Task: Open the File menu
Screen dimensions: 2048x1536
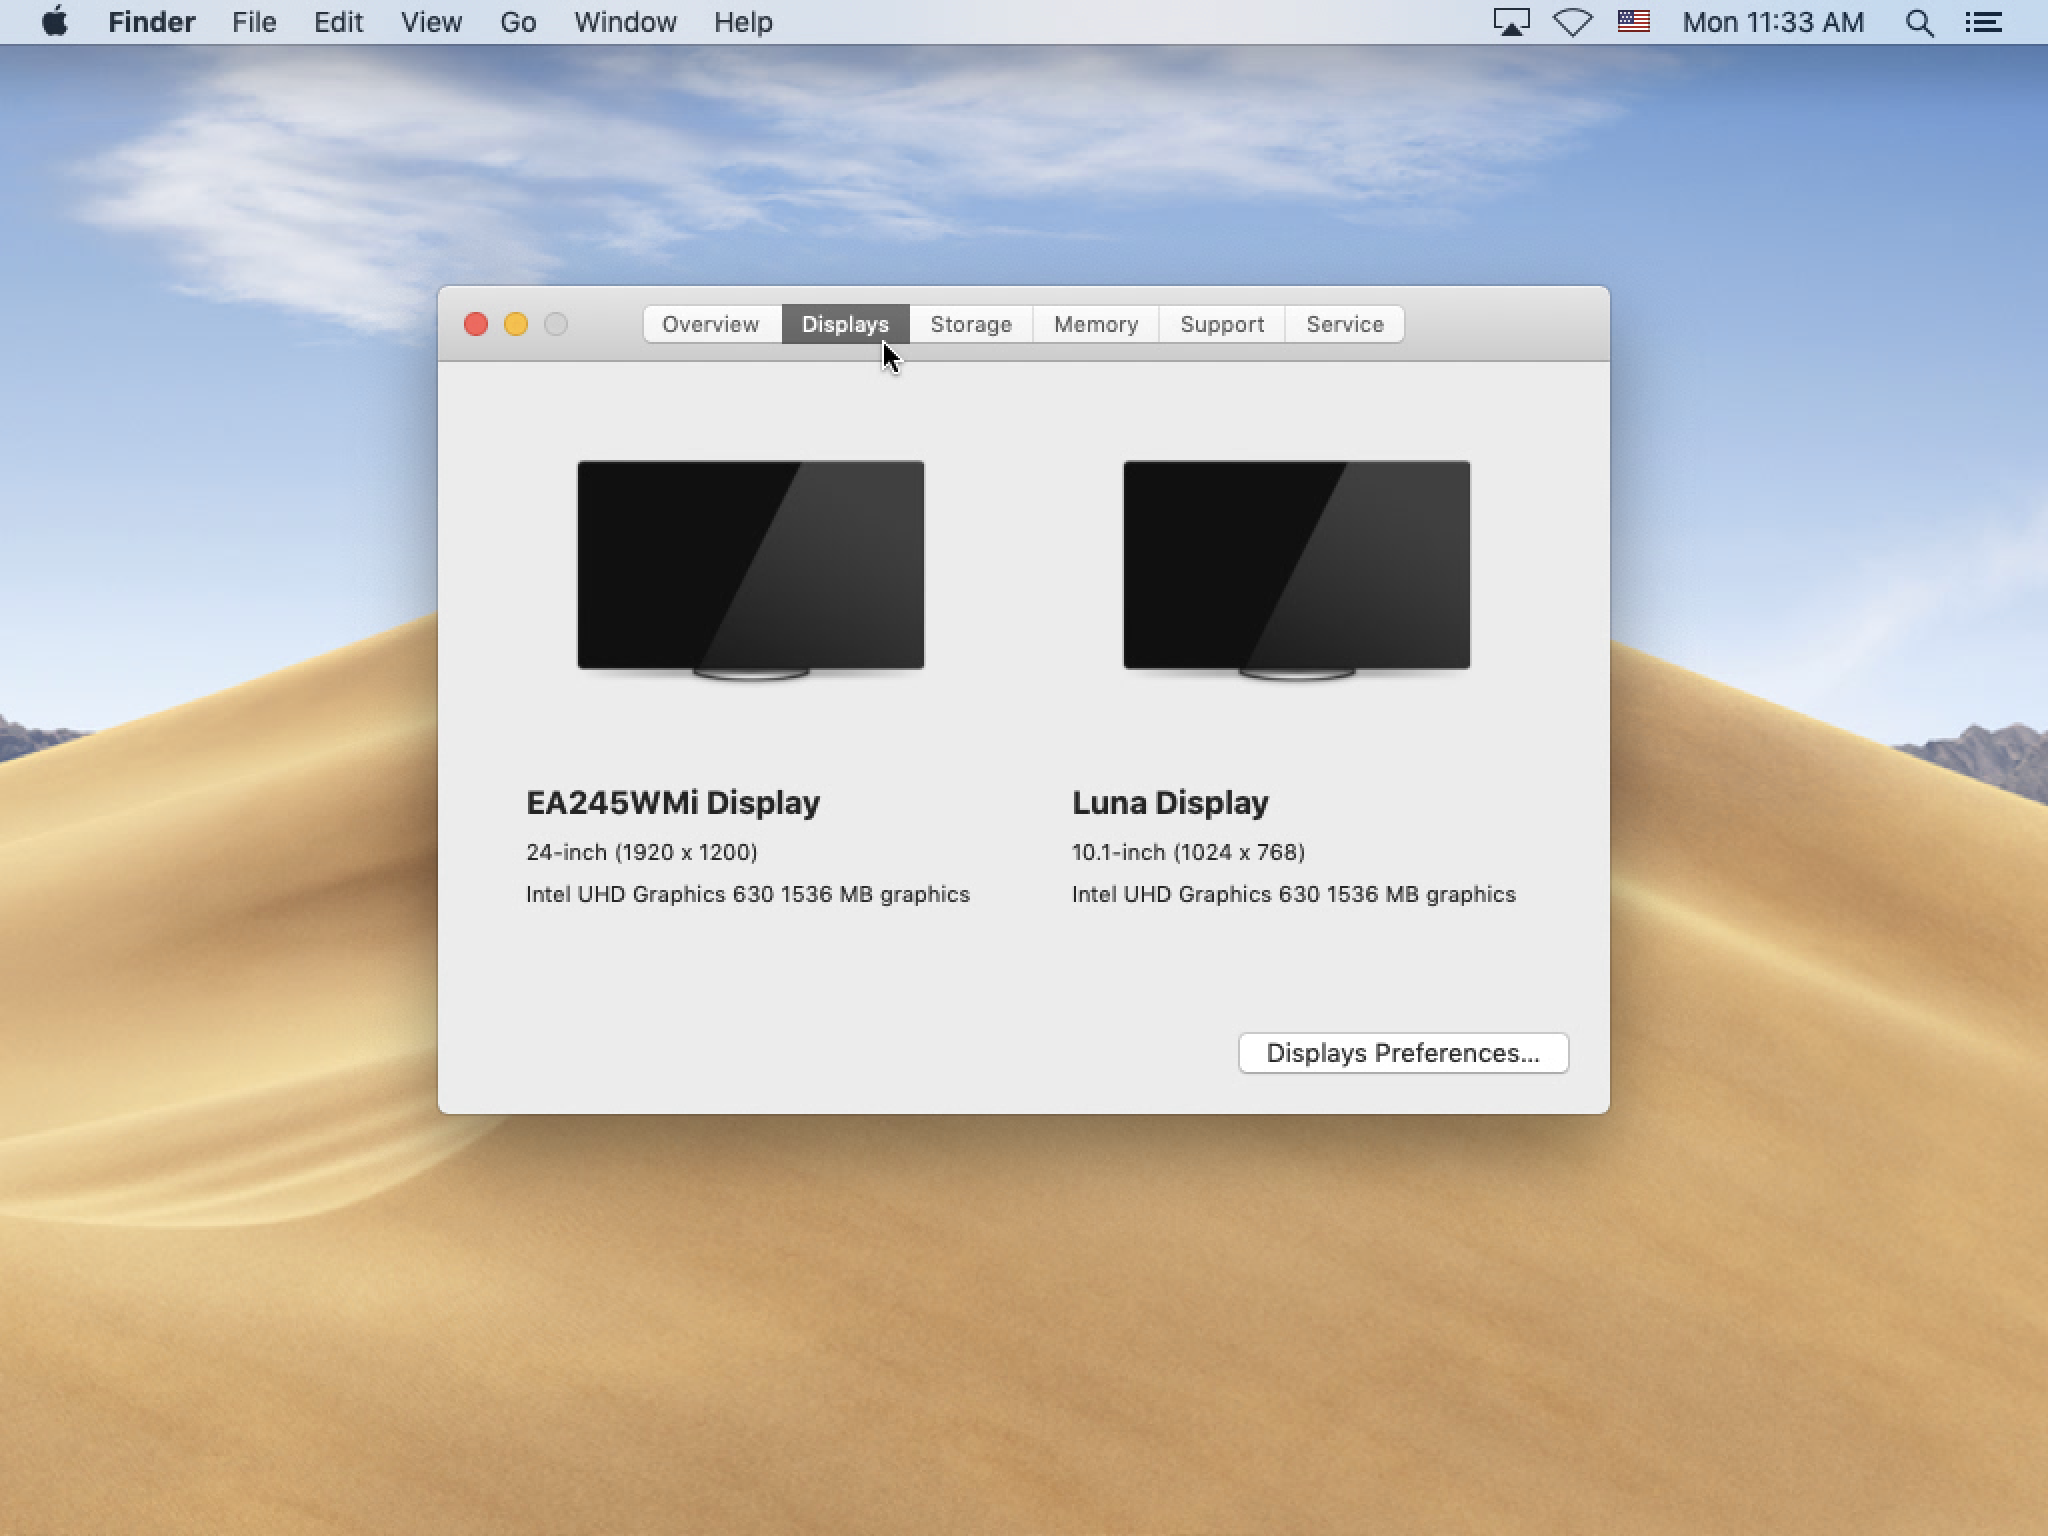Action: coord(254,22)
